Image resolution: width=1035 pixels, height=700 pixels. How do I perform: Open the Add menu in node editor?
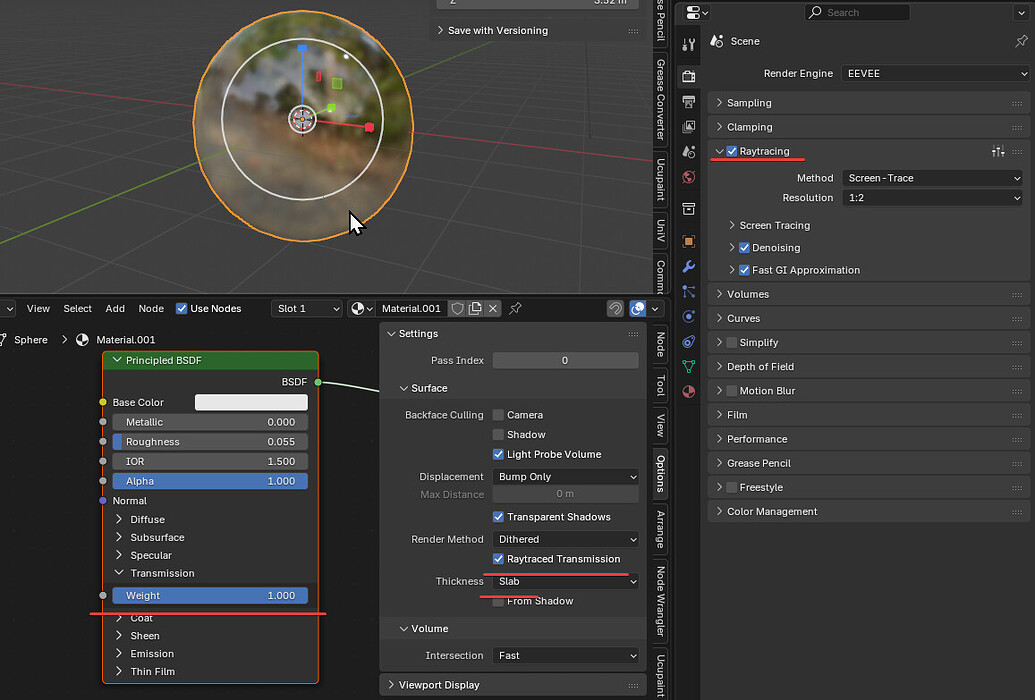click(115, 308)
